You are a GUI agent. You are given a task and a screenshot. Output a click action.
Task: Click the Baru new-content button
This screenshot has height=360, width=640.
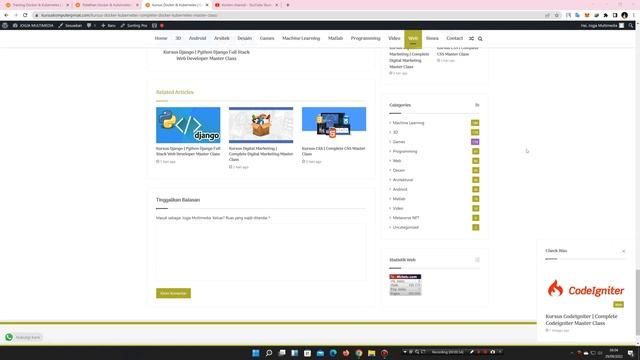pyautogui.click(x=108, y=25)
